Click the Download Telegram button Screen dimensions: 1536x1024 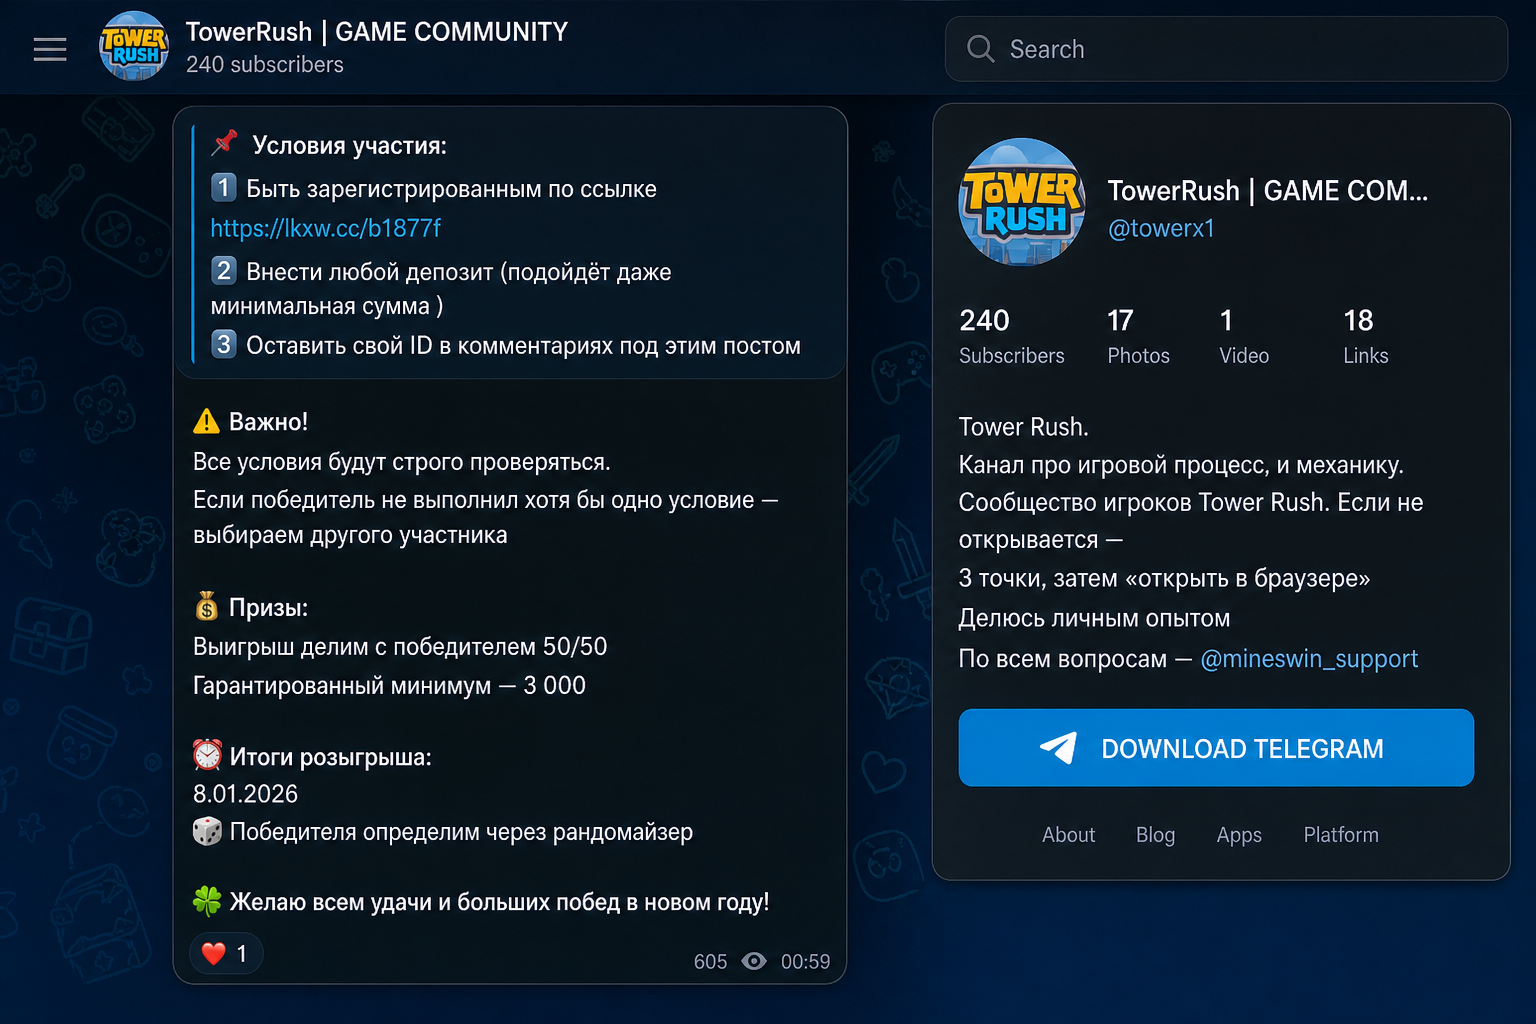pos(1216,748)
